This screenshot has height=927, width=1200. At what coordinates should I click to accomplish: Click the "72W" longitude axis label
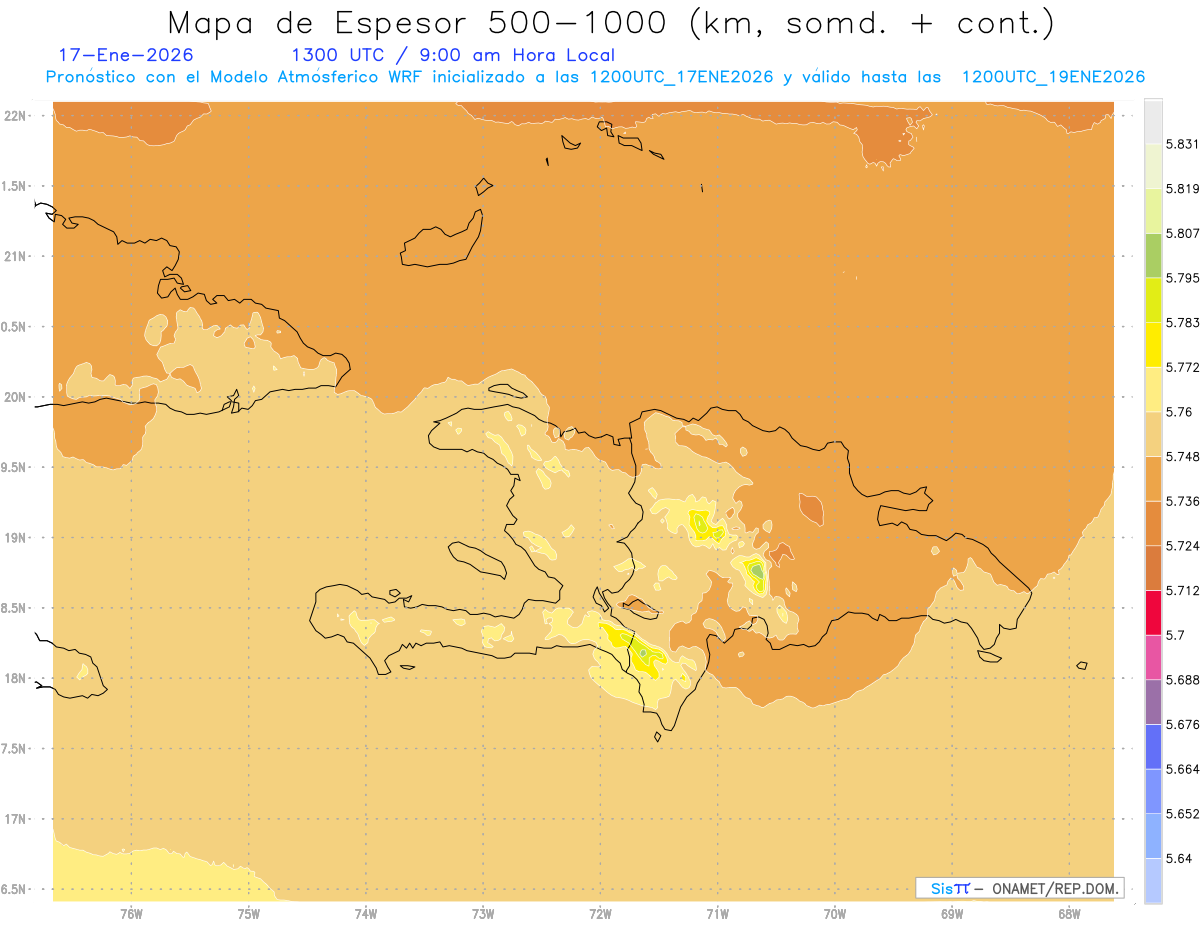601,914
